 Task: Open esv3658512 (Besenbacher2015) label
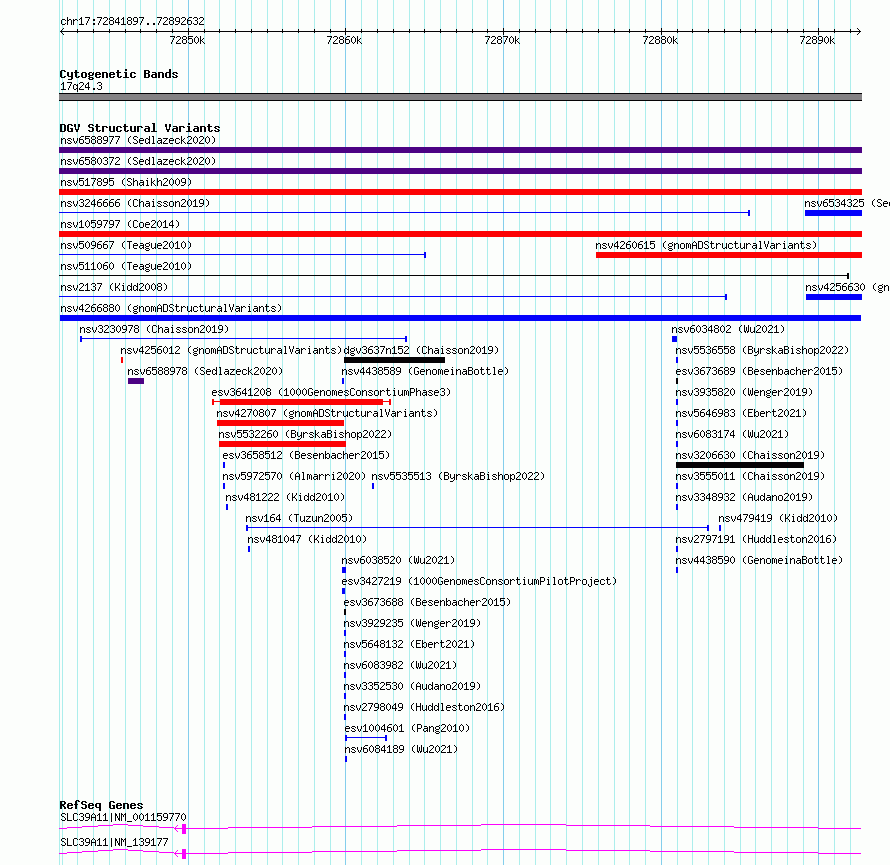click(x=306, y=455)
